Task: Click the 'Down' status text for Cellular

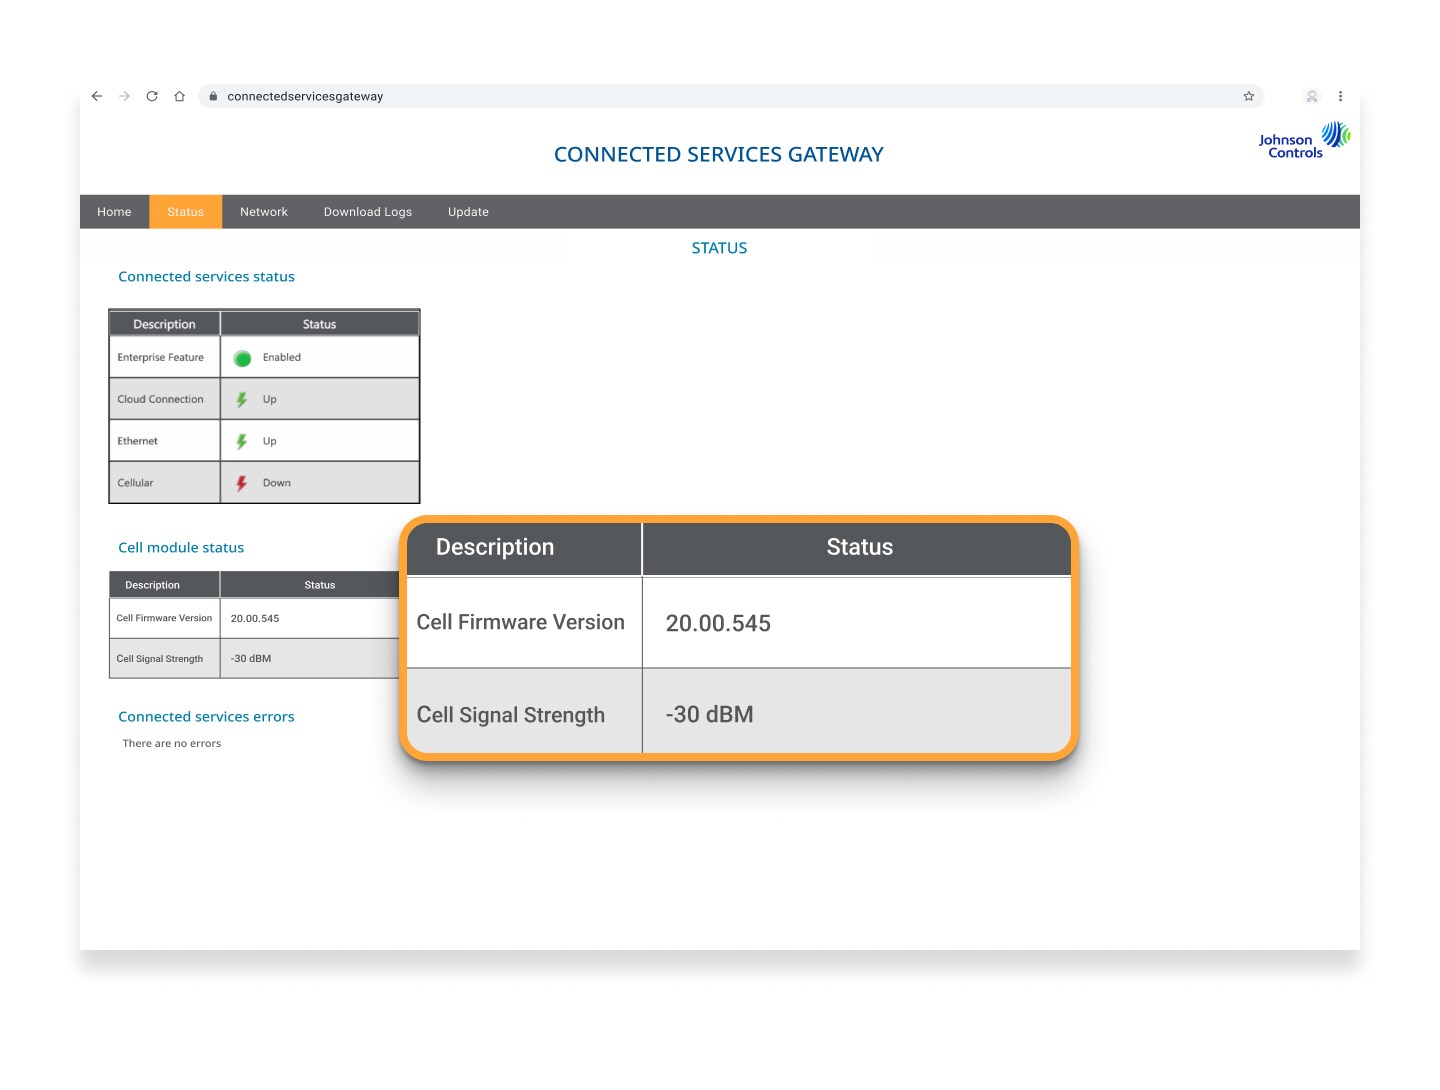Action: coord(277,483)
